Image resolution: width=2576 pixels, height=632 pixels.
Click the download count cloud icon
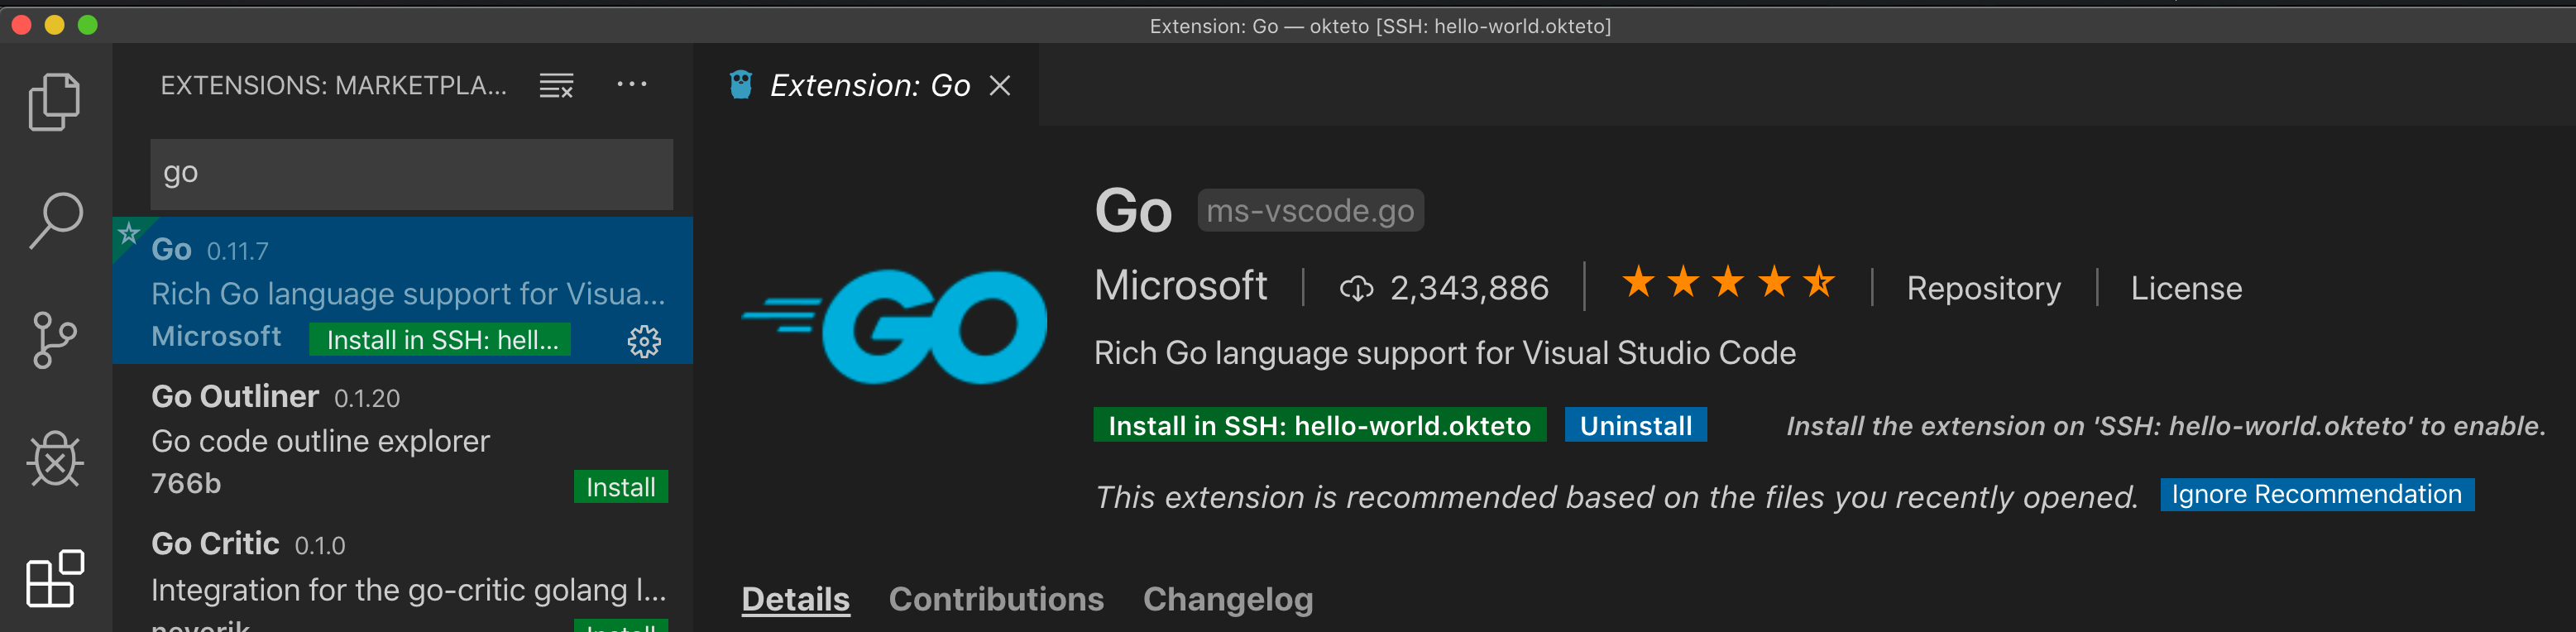point(1357,289)
